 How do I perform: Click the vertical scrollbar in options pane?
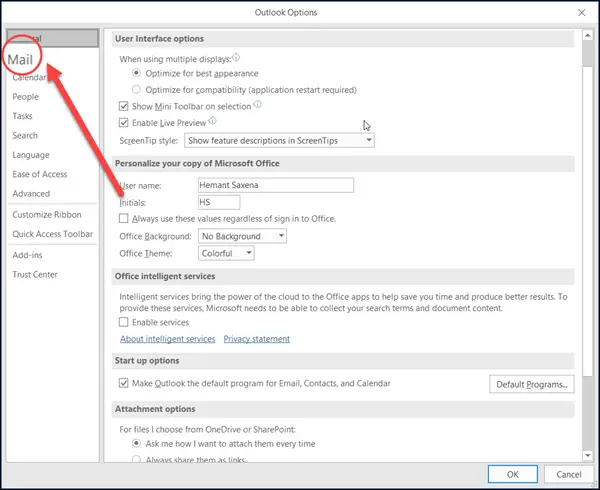pyautogui.click(x=580, y=250)
